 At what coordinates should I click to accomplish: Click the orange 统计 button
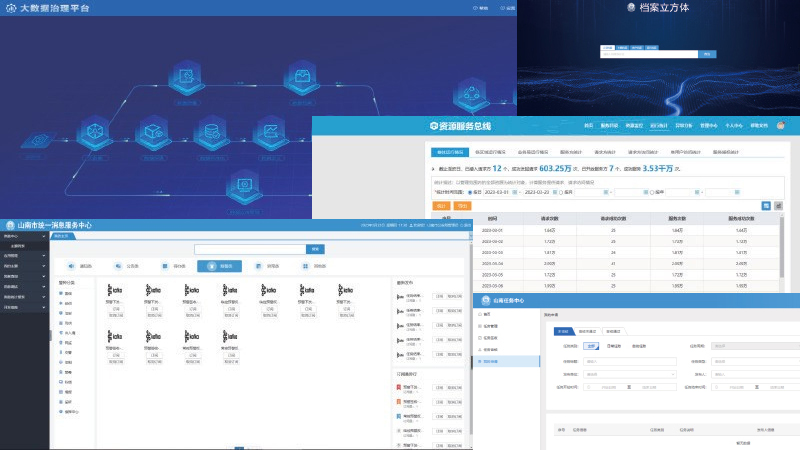441,205
